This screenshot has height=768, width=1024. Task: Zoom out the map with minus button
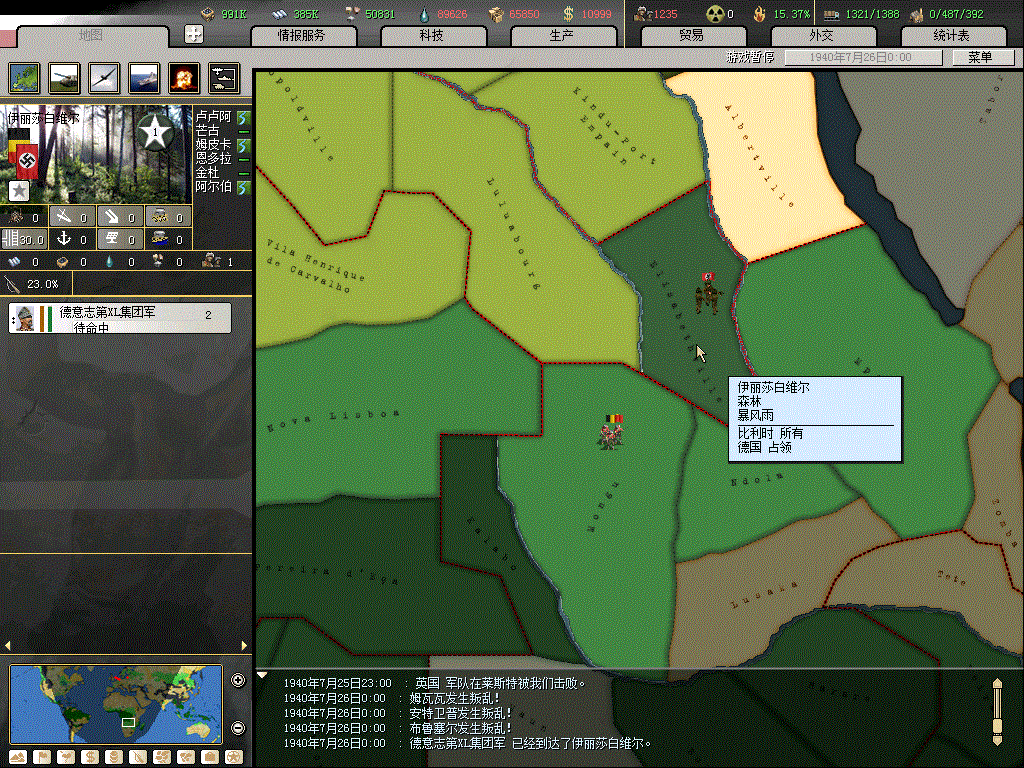pyautogui.click(x=238, y=728)
